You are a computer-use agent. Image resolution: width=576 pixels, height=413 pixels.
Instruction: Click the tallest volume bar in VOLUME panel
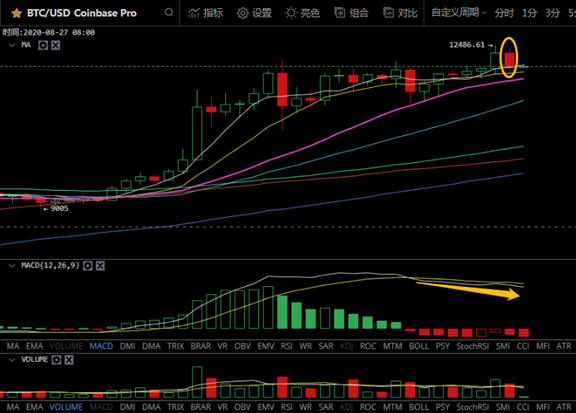tap(197, 382)
